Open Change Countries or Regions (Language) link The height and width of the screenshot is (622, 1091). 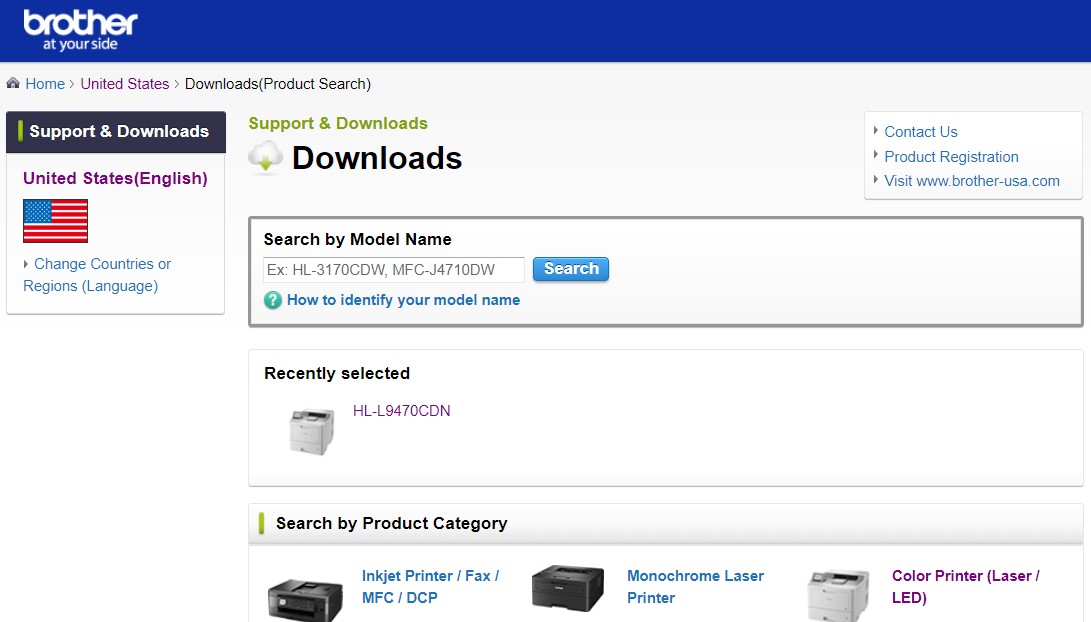(97, 275)
